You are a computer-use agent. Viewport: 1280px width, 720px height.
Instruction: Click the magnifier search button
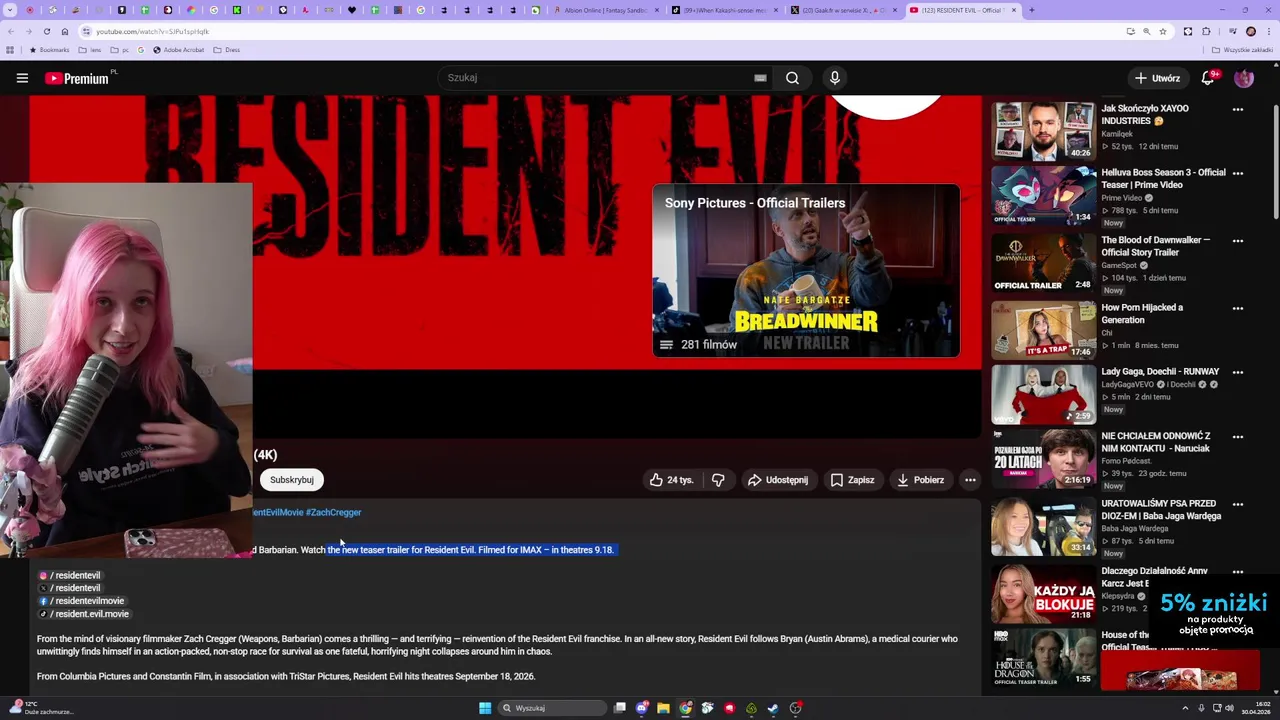792,78
